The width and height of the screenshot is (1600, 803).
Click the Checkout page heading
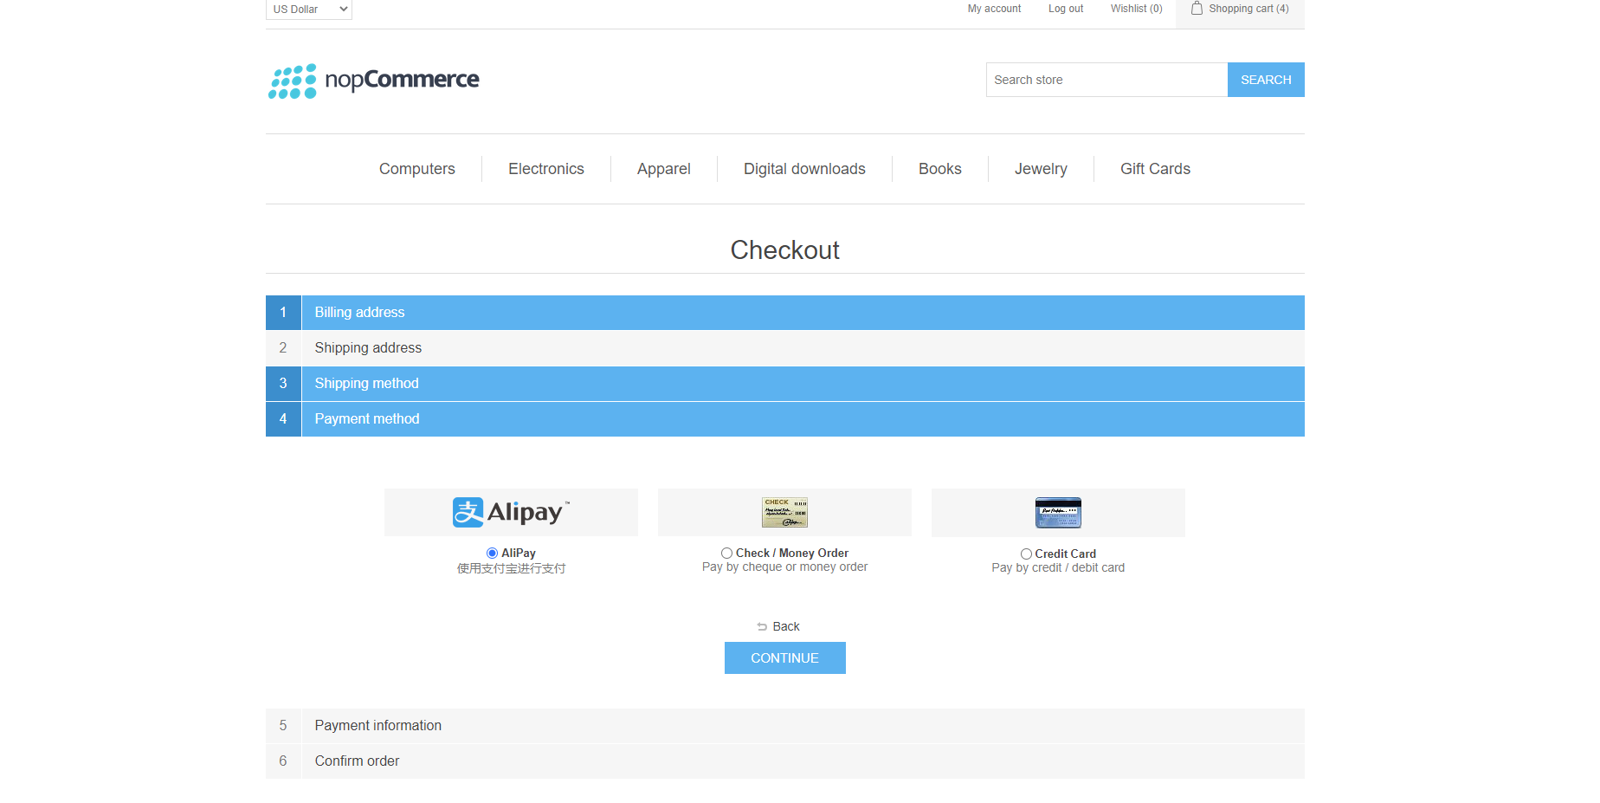click(x=785, y=250)
